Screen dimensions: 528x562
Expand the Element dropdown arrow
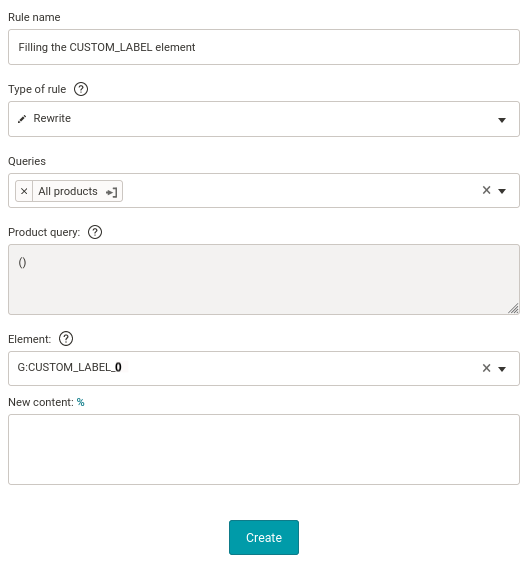pos(502,369)
